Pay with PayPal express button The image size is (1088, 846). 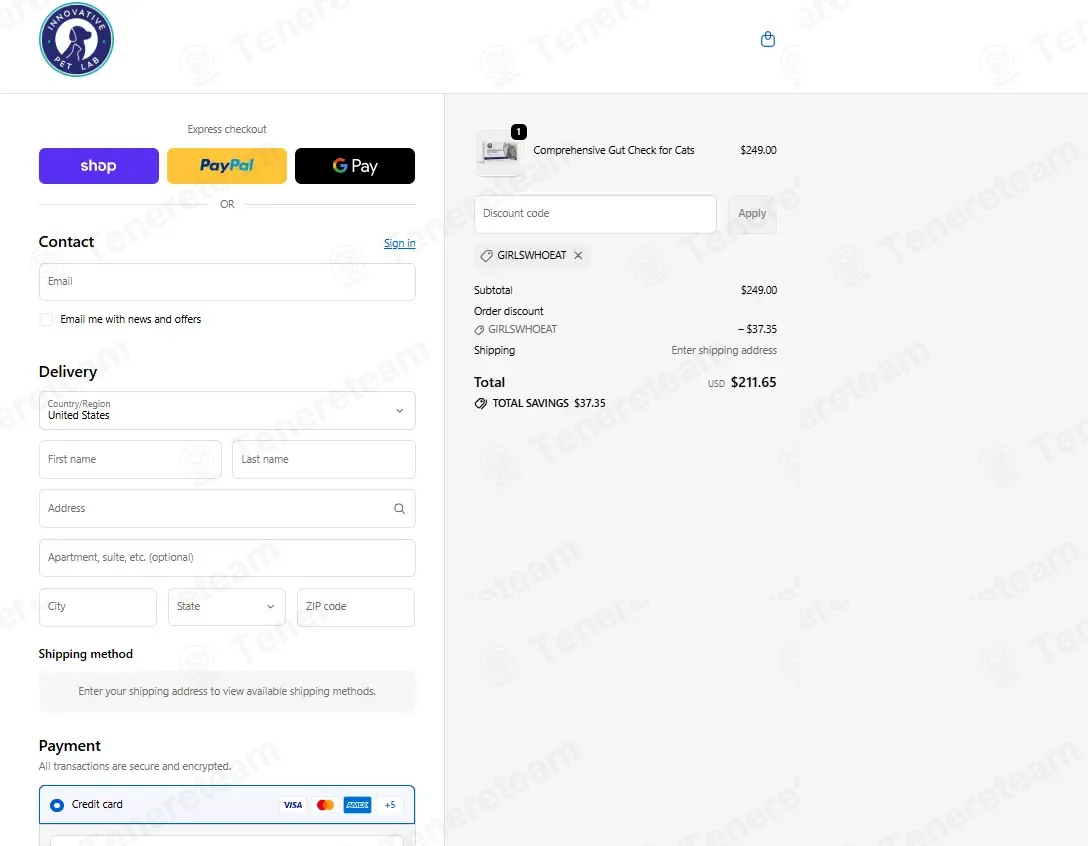tap(227, 166)
